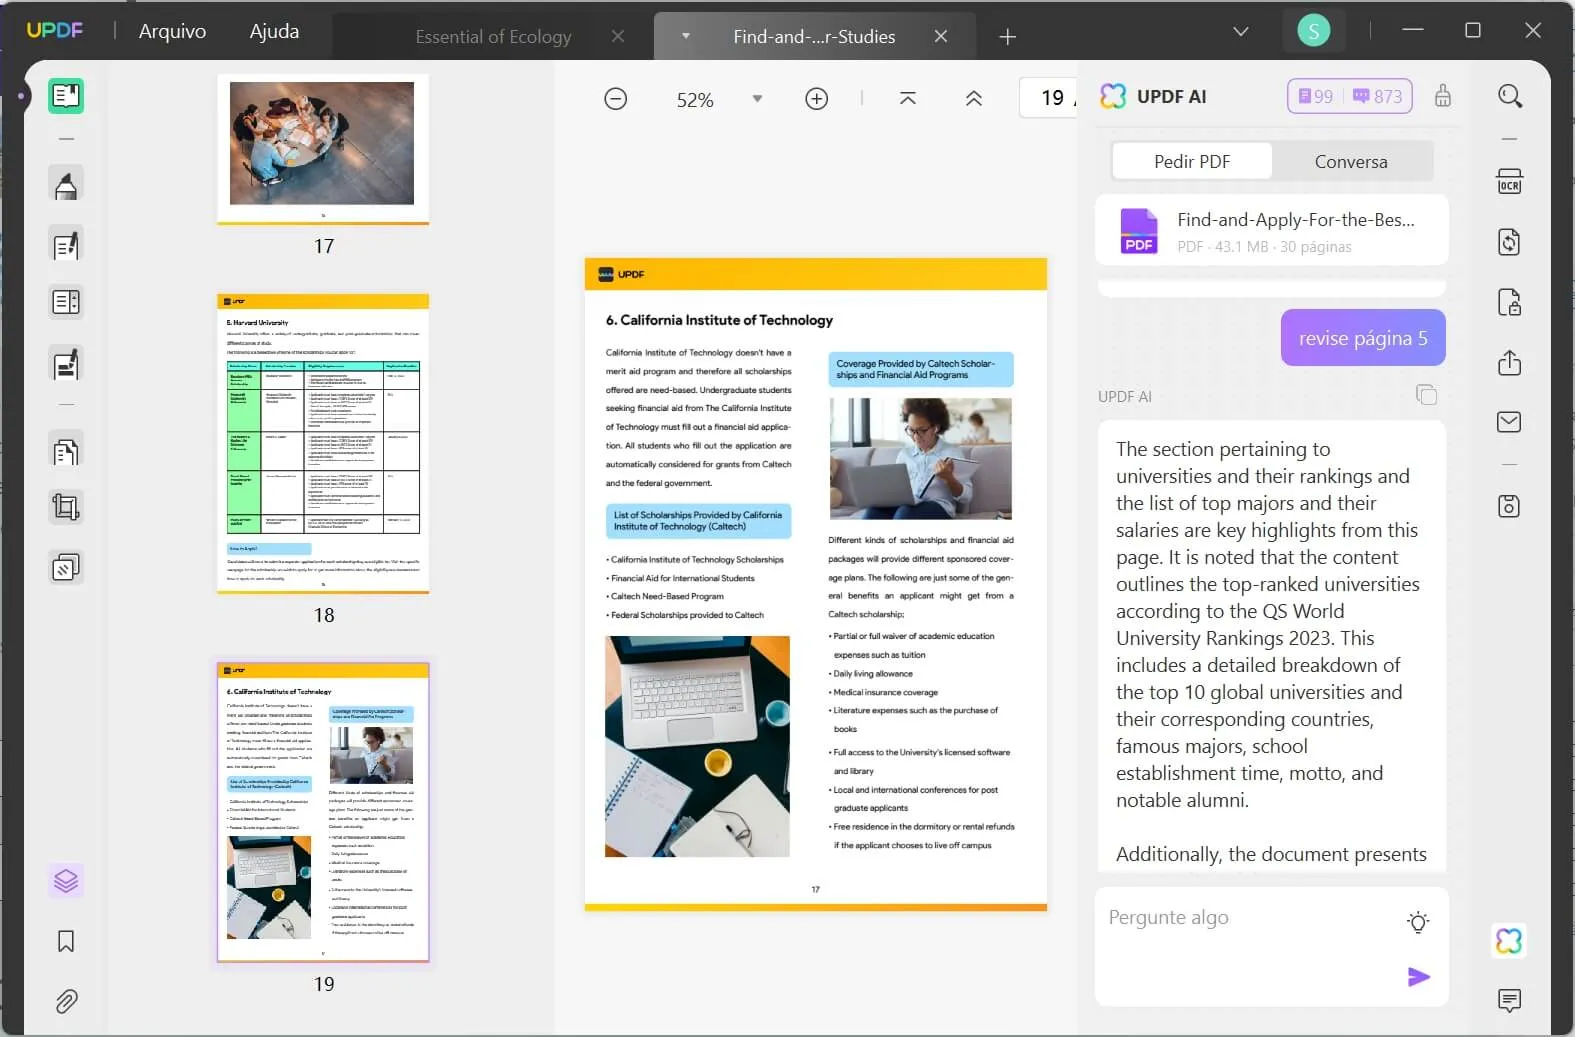Open the Prepare Form tool icon

[x=66, y=302]
